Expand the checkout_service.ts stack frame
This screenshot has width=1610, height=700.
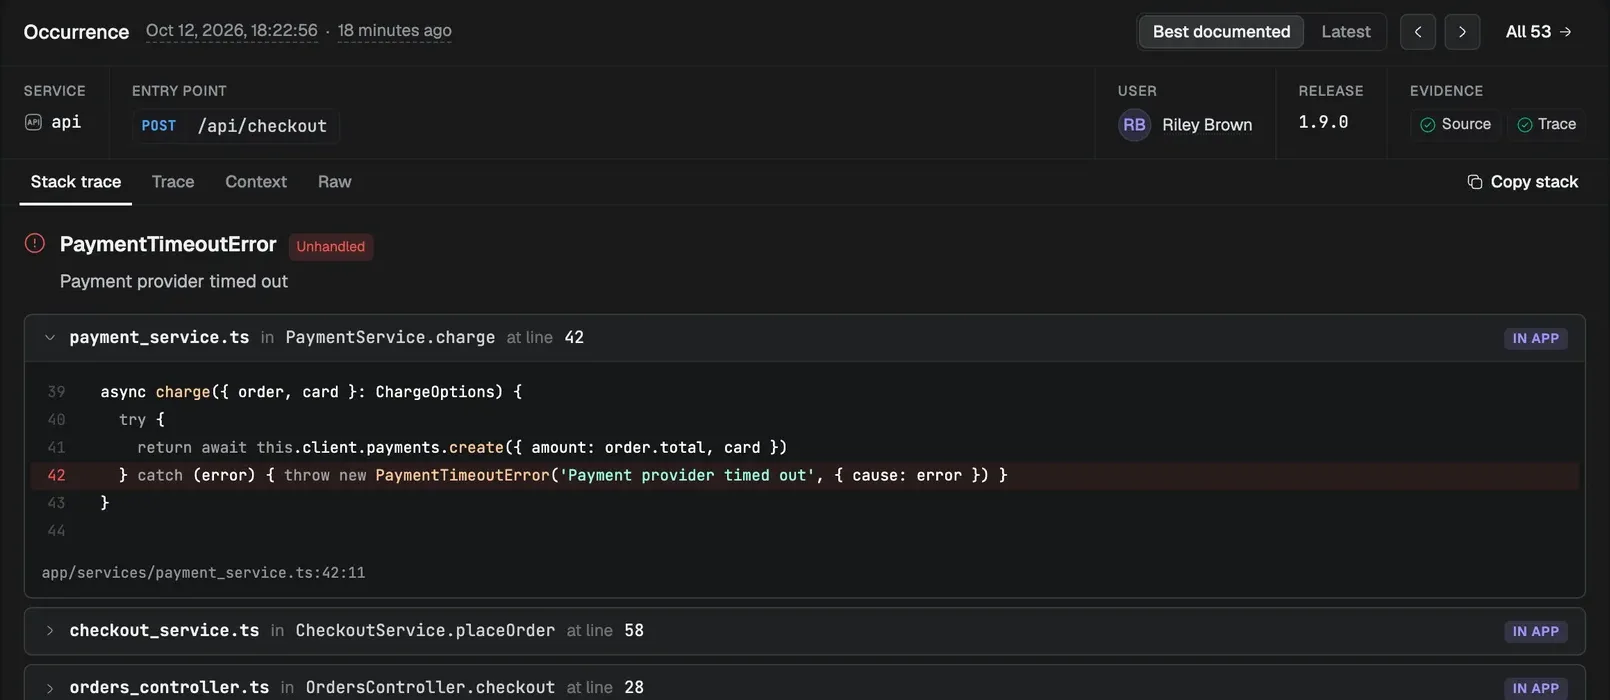(x=49, y=631)
